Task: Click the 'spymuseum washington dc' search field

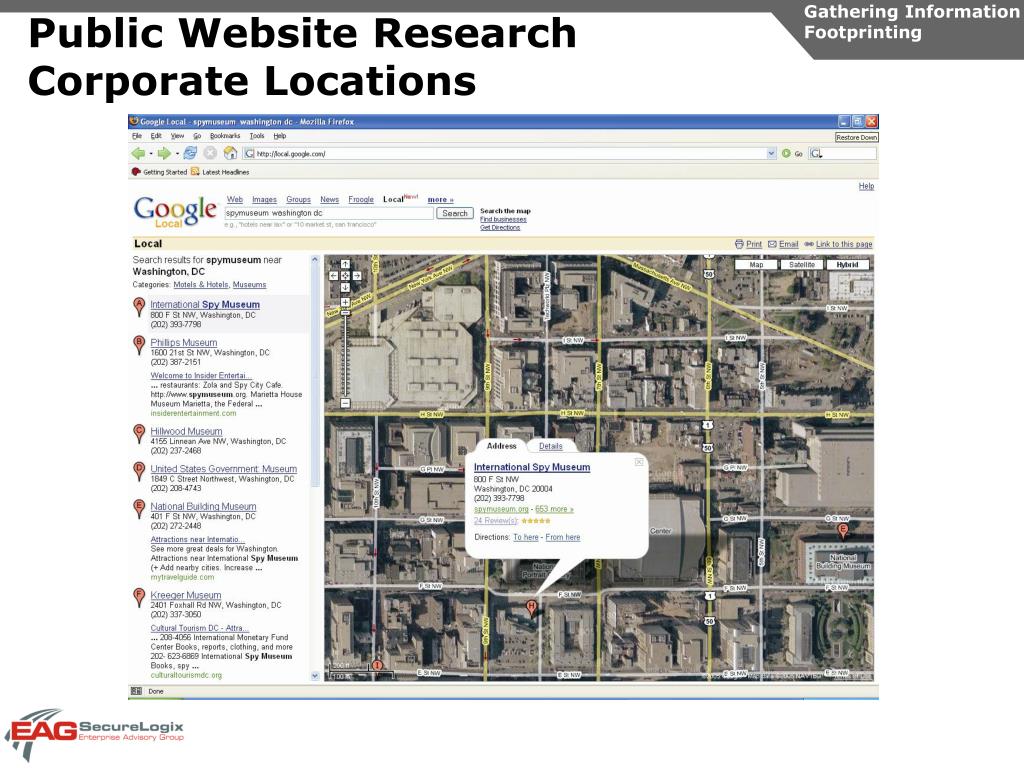Action: tap(329, 214)
